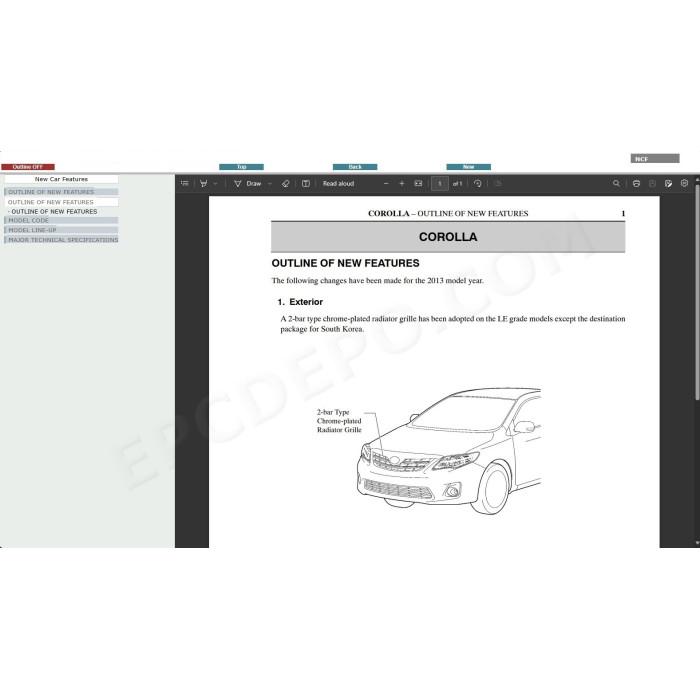Open the PDF search magnifier icon

coord(617,183)
